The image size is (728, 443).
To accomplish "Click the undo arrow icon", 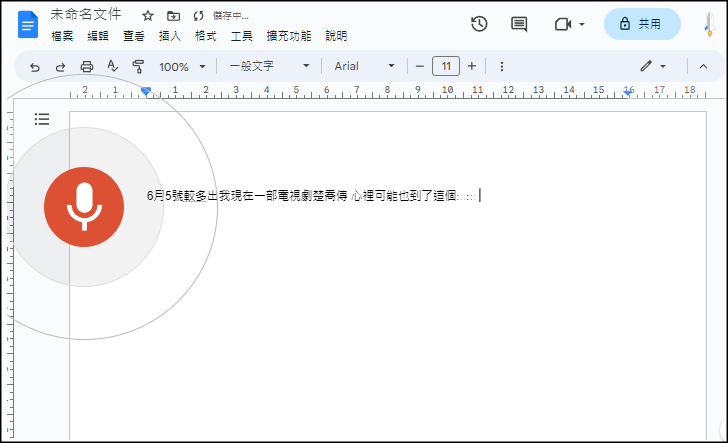I will click(x=35, y=67).
